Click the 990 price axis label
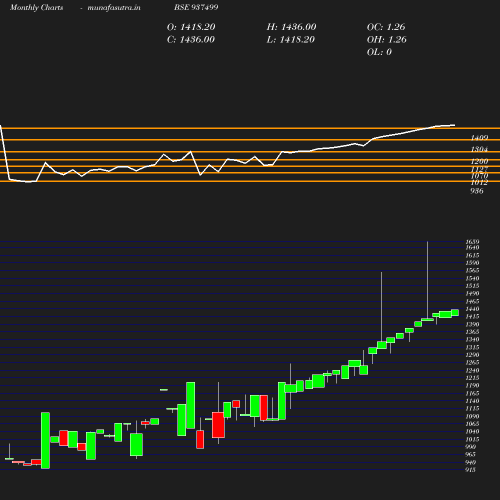 (471, 447)
